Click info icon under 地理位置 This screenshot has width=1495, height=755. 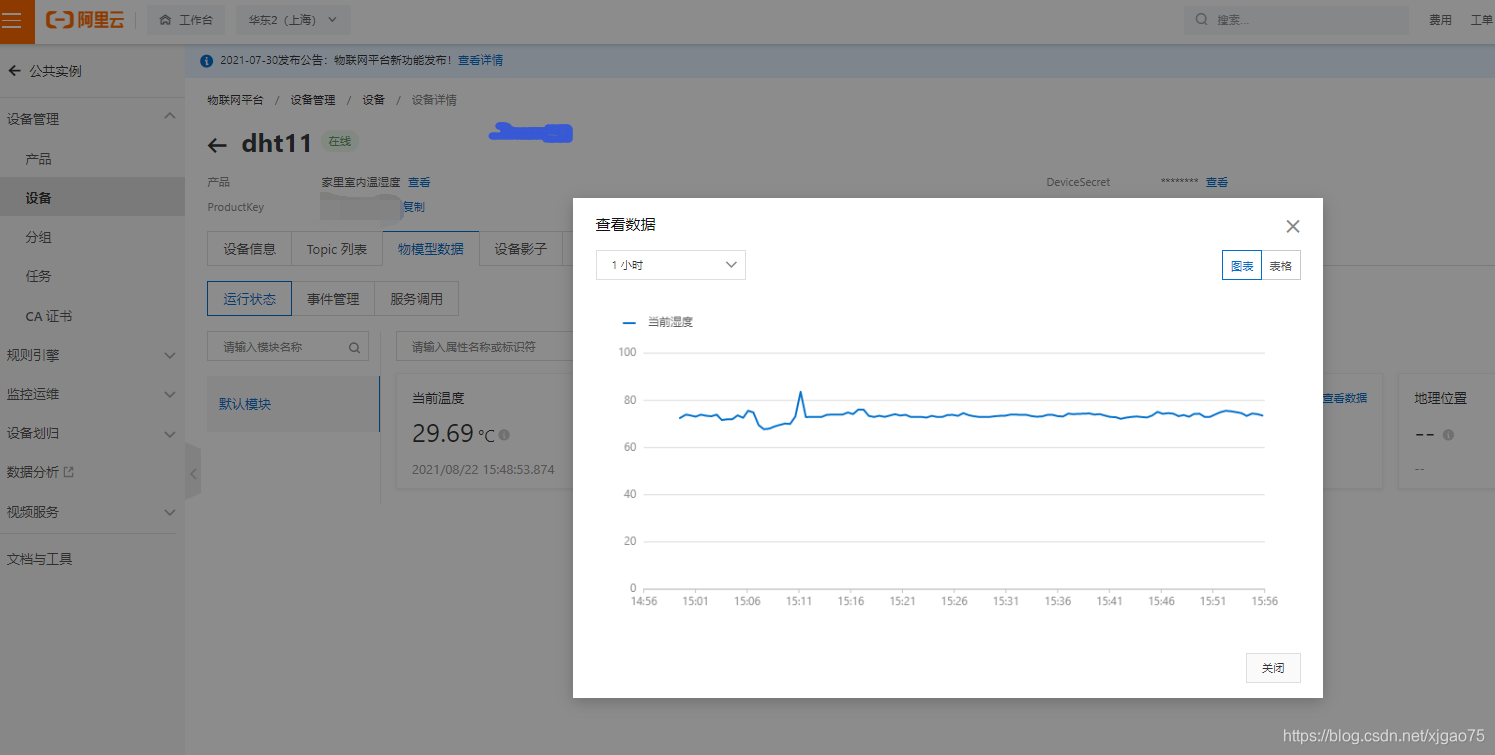click(1448, 435)
